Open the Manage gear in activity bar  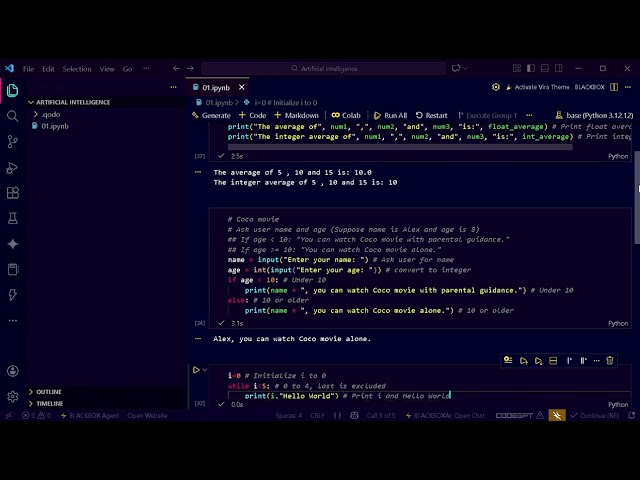click(x=13, y=396)
